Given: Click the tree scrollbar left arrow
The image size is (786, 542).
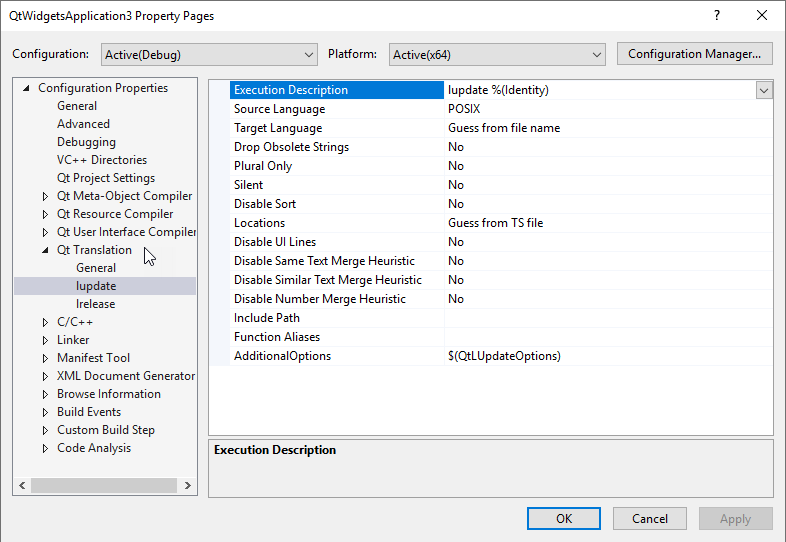Looking at the screenshot, I should coord(22,485).
